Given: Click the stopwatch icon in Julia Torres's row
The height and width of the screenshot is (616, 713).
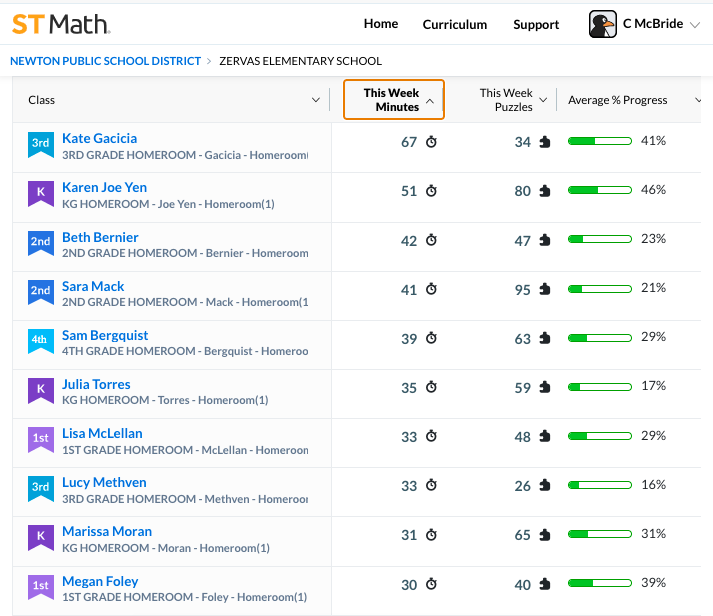Looking at the screenshot, I should tap(431, 387).
